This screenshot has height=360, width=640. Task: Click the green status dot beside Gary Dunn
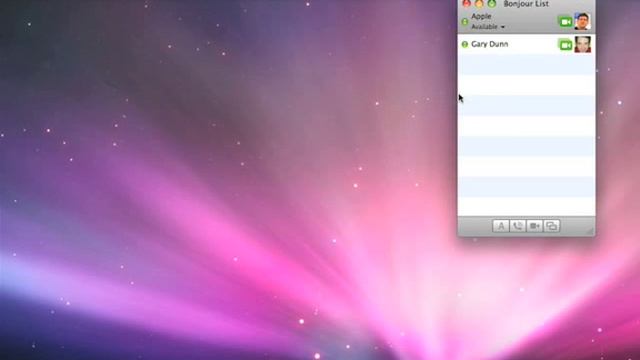pyautogui.click(x=464, y=44)
